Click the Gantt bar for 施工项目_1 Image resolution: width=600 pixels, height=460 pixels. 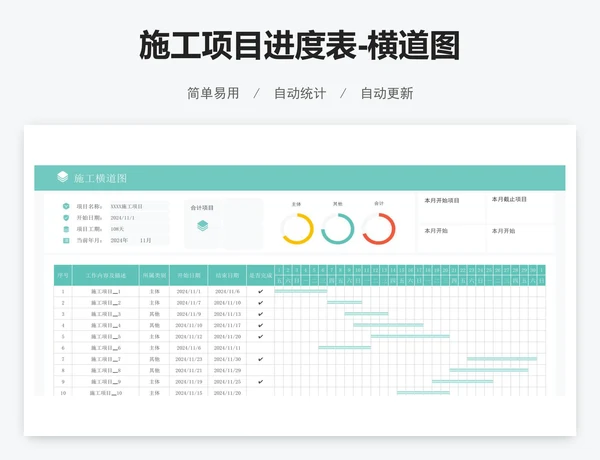[x=301, y=291]
